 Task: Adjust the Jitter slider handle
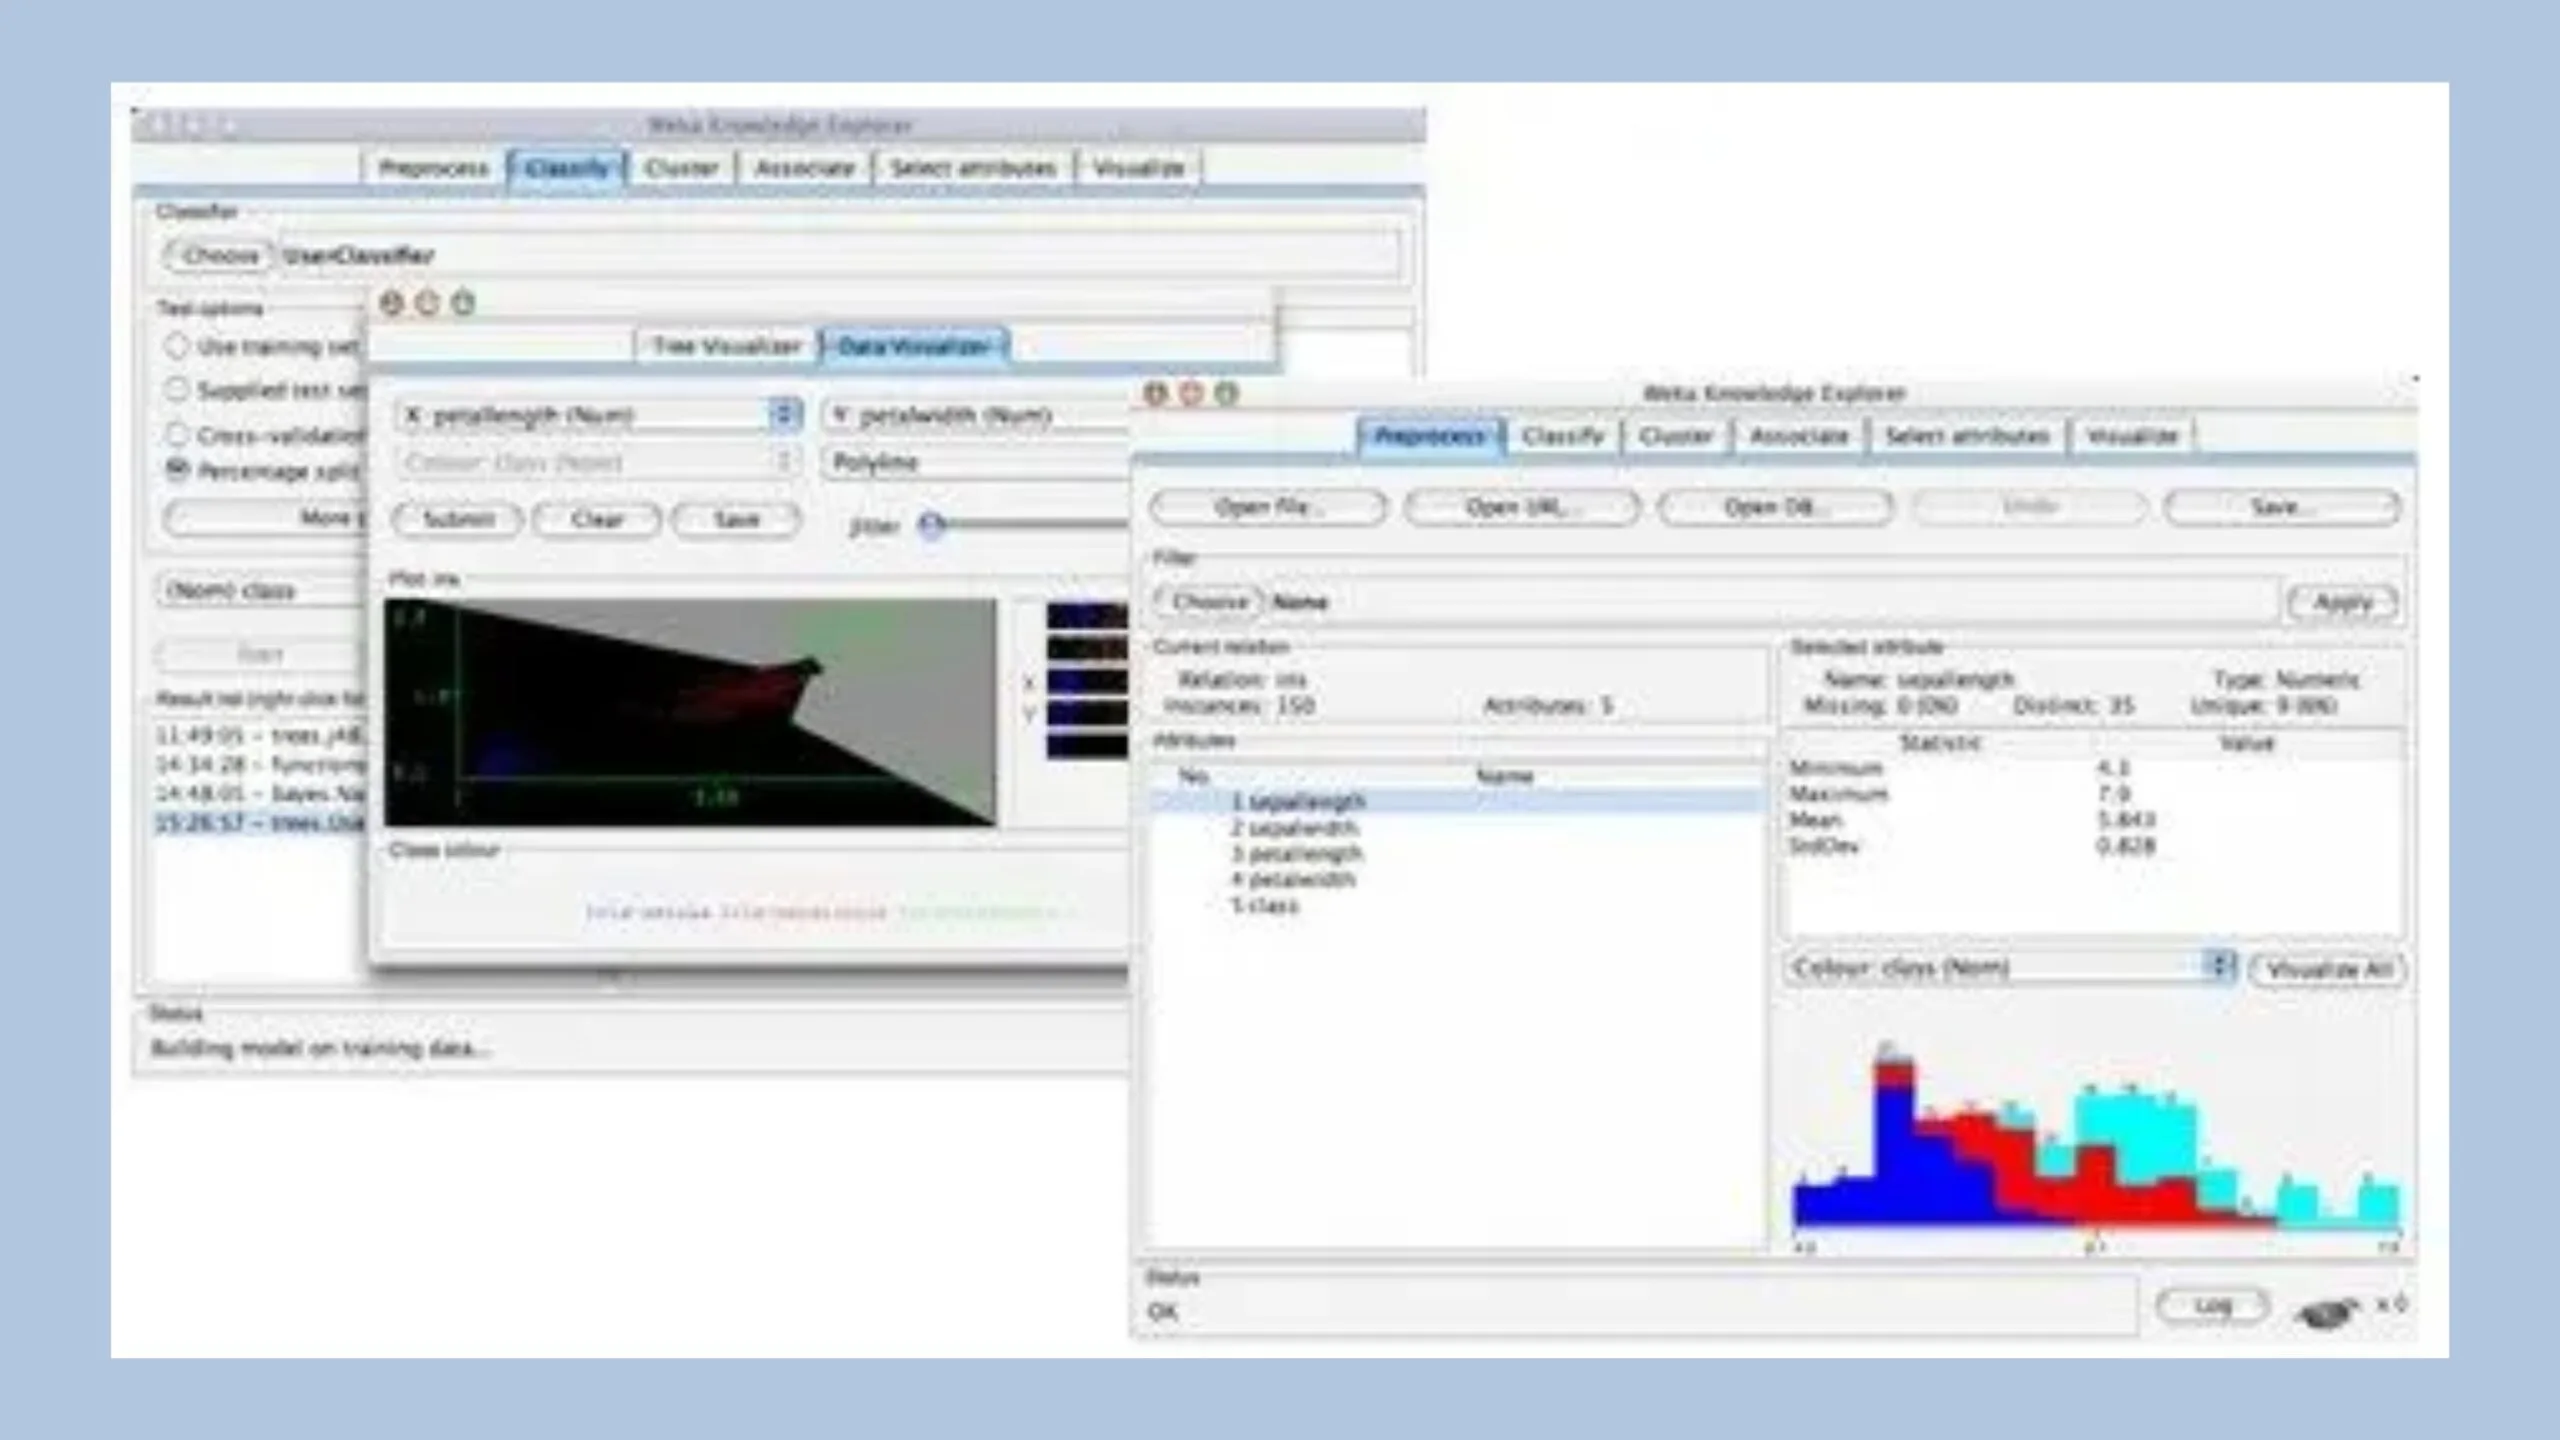(932, 524)
